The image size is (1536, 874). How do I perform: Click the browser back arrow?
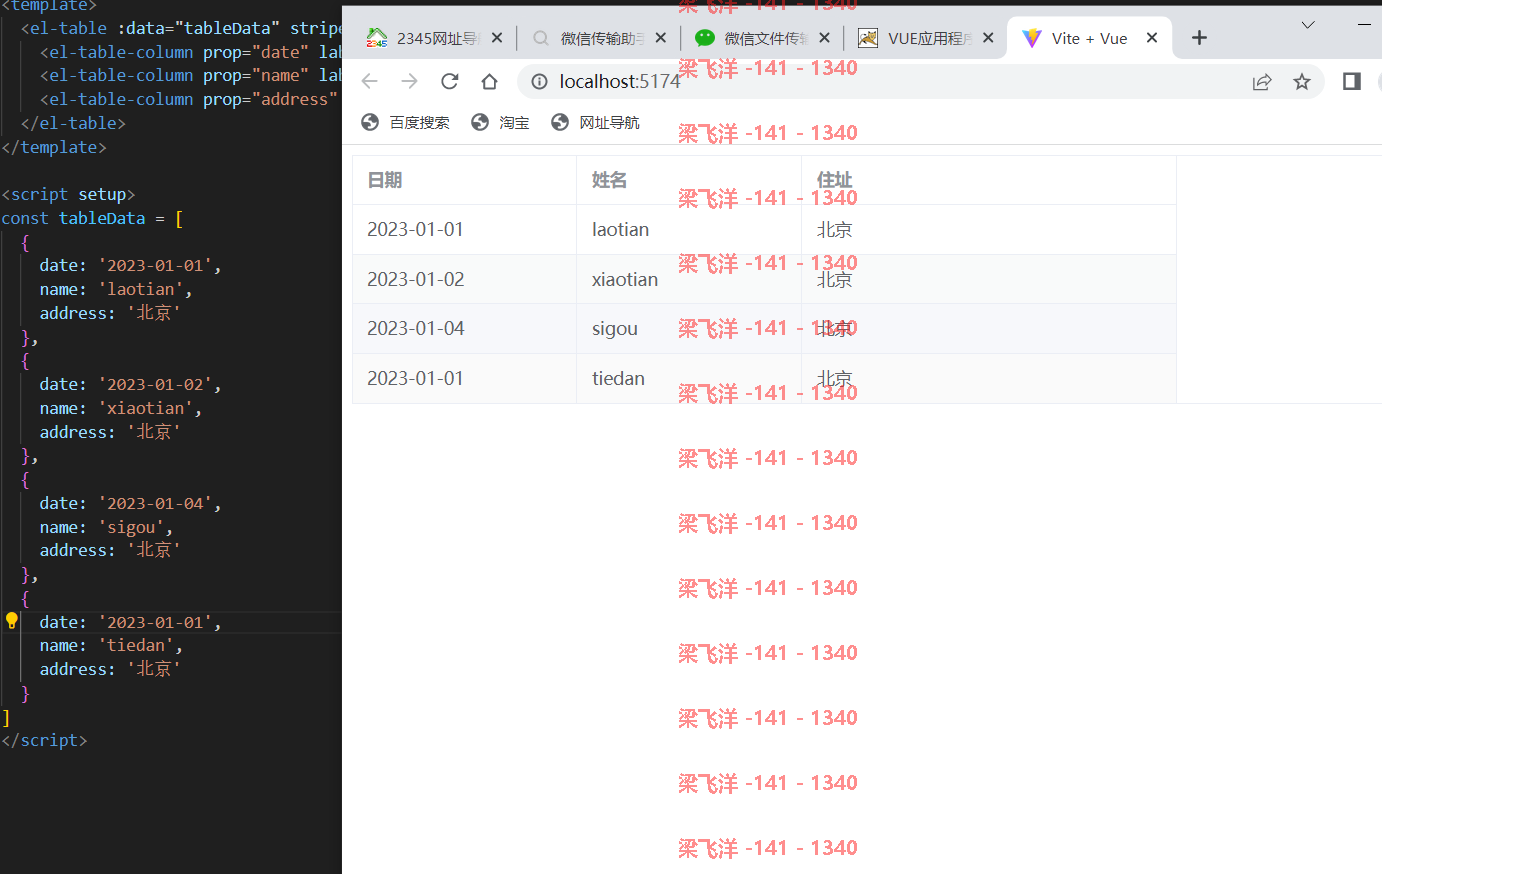[x=369, y=81]
